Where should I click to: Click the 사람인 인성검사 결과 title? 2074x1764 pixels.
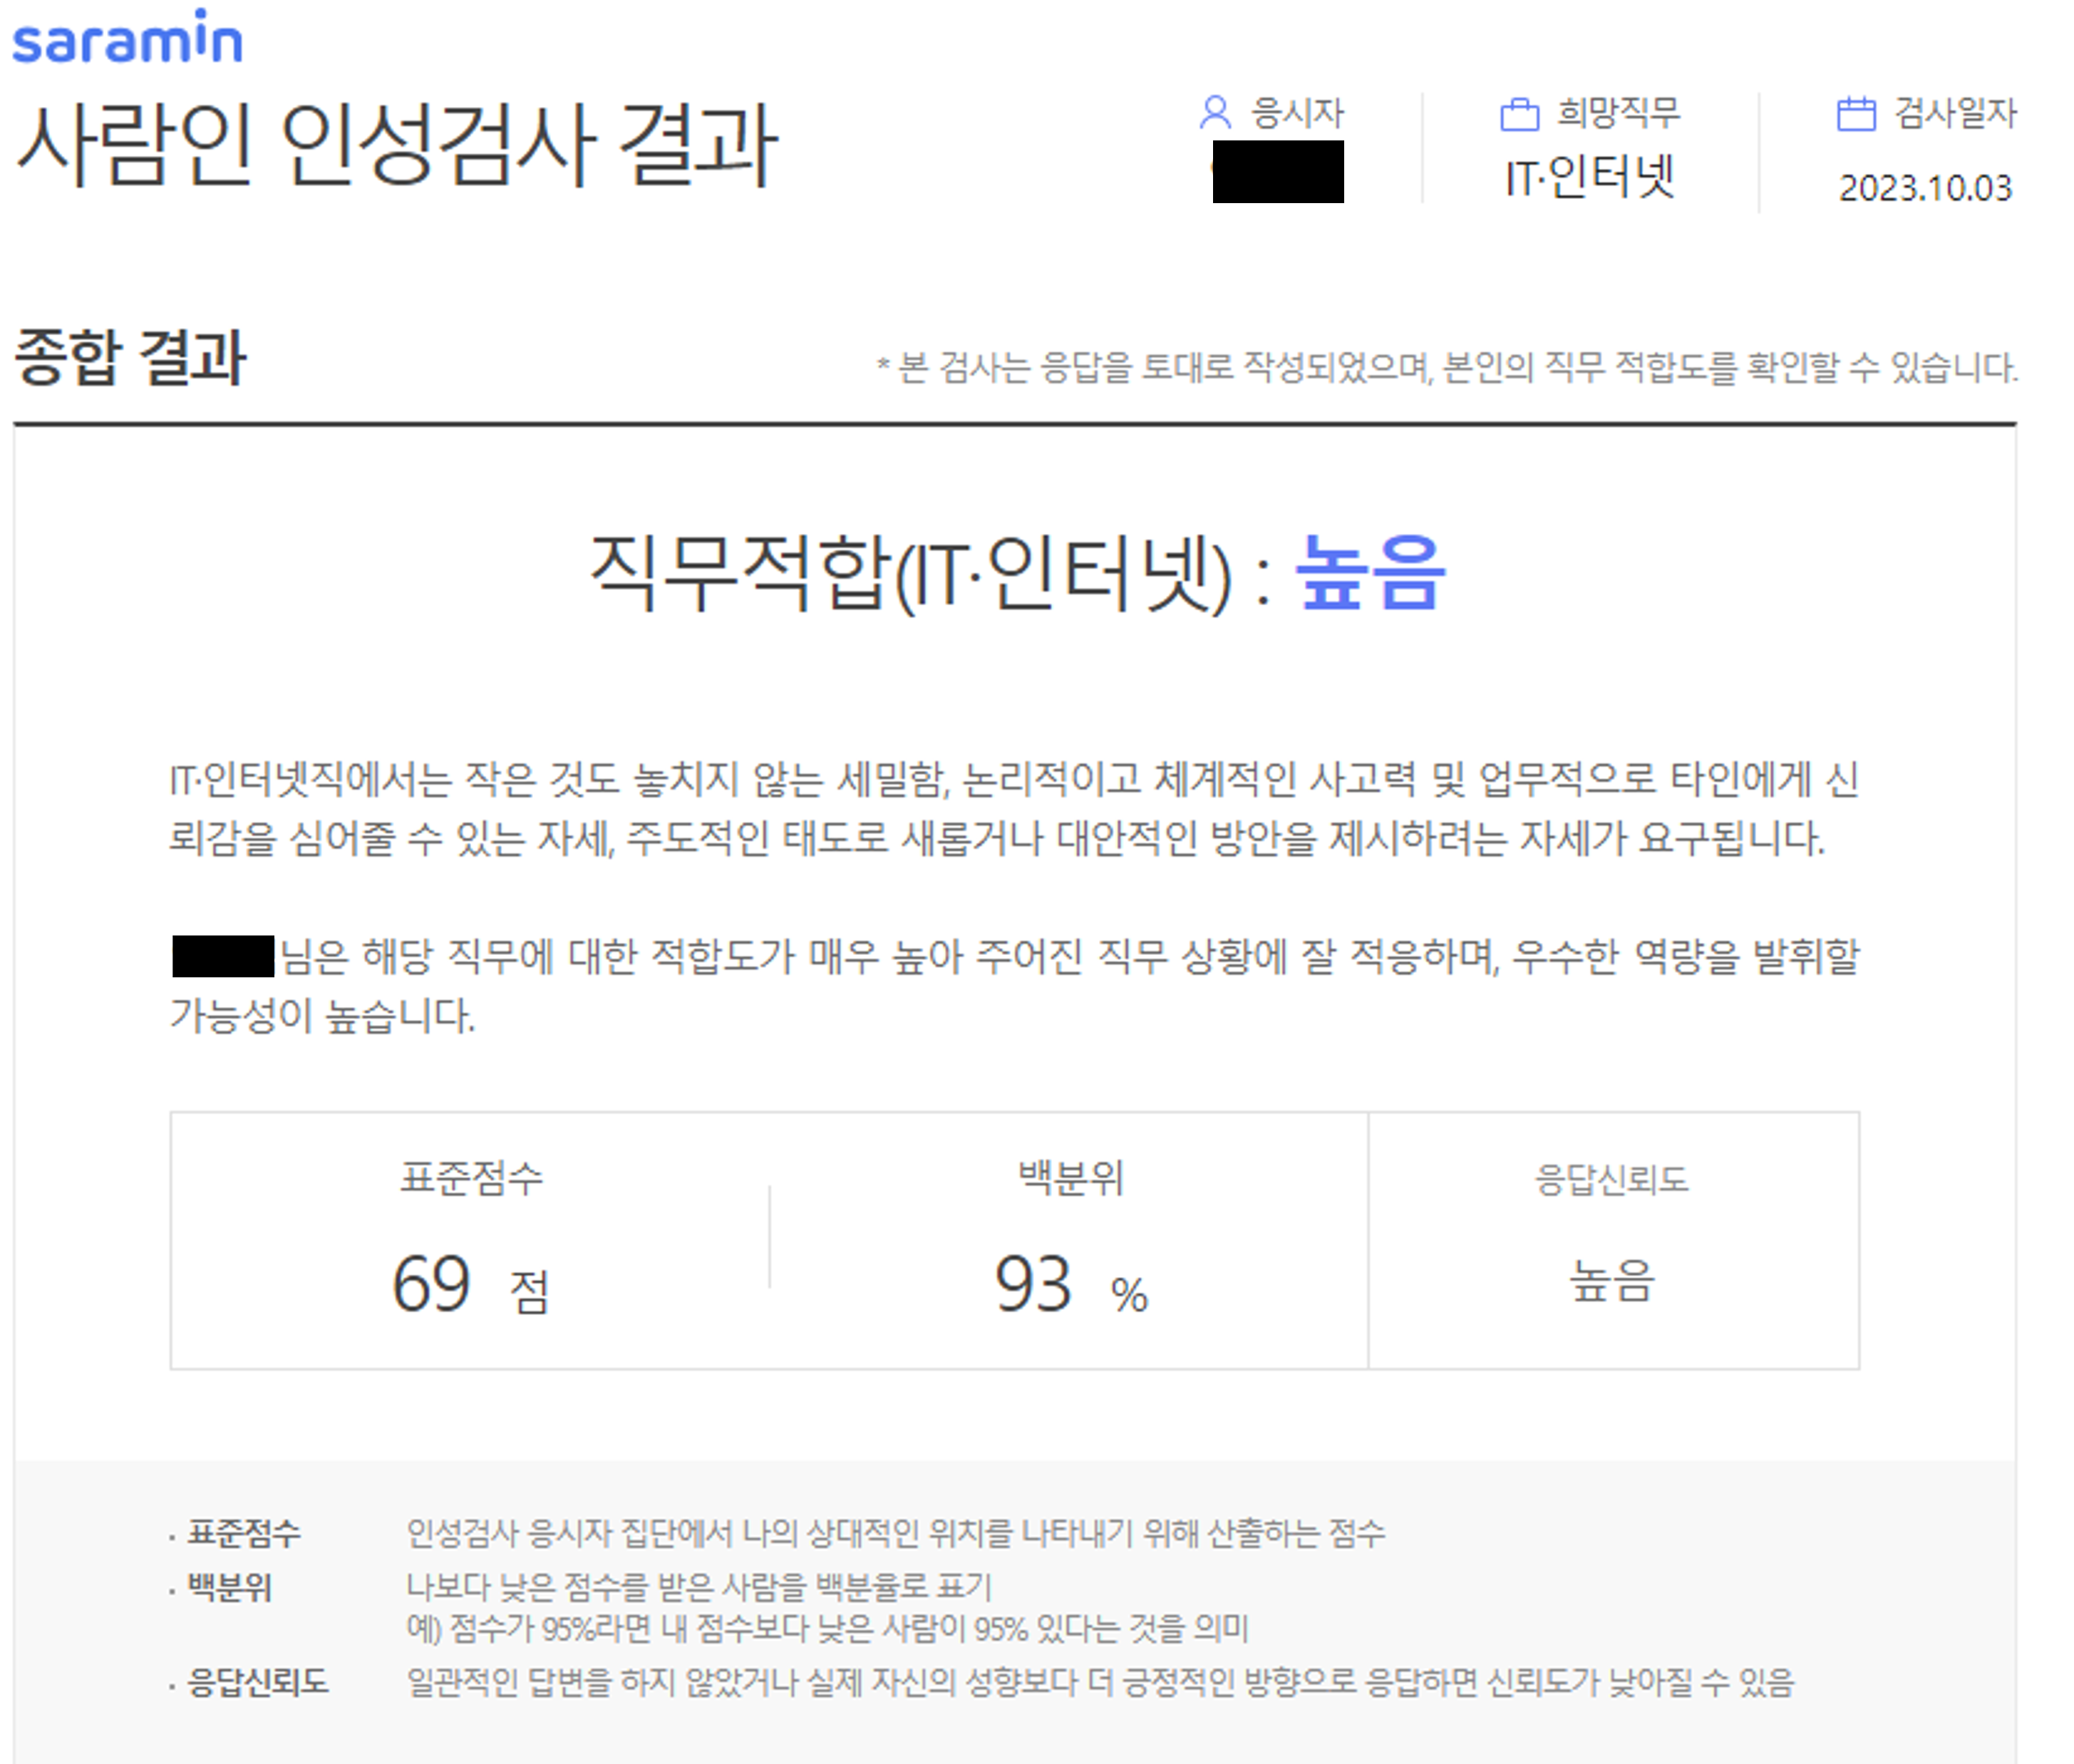click(x=397, y=146)
